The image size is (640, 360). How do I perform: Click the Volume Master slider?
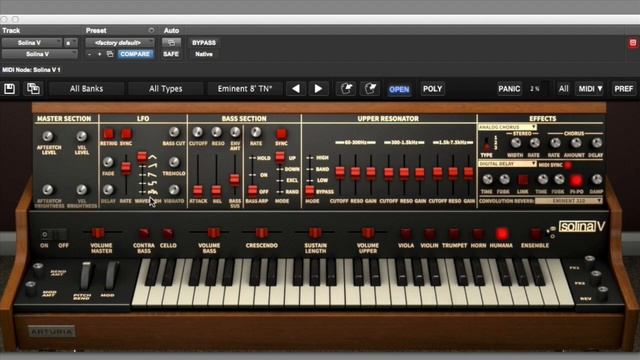tap(98, 233)
